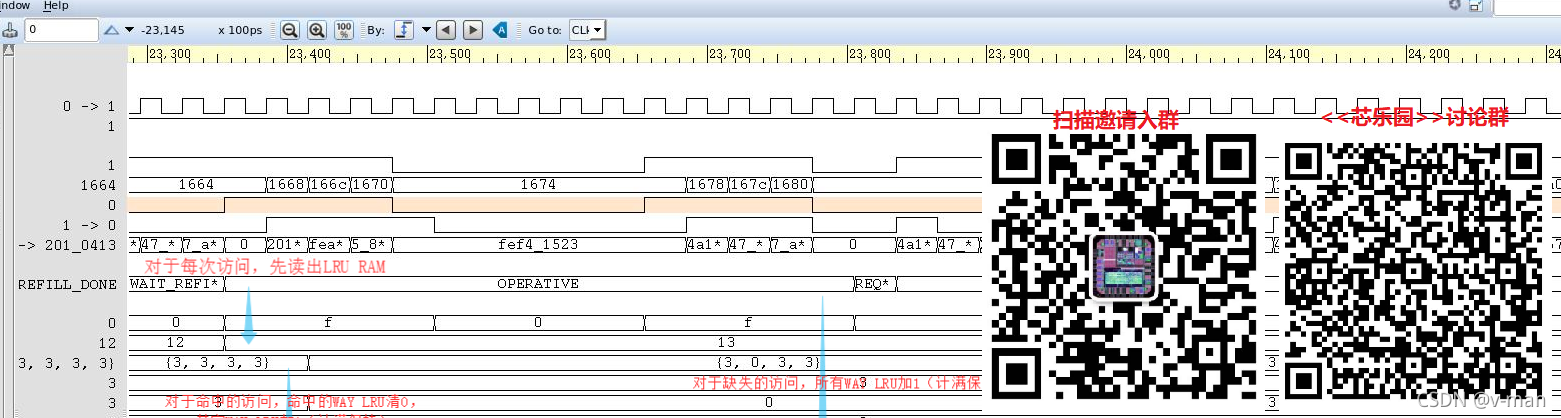The height and width of the screenshot is (418, 1561).
Task: Select the signal row with value 3, 3, 3, 3}
Action: [x=67, y=362]
